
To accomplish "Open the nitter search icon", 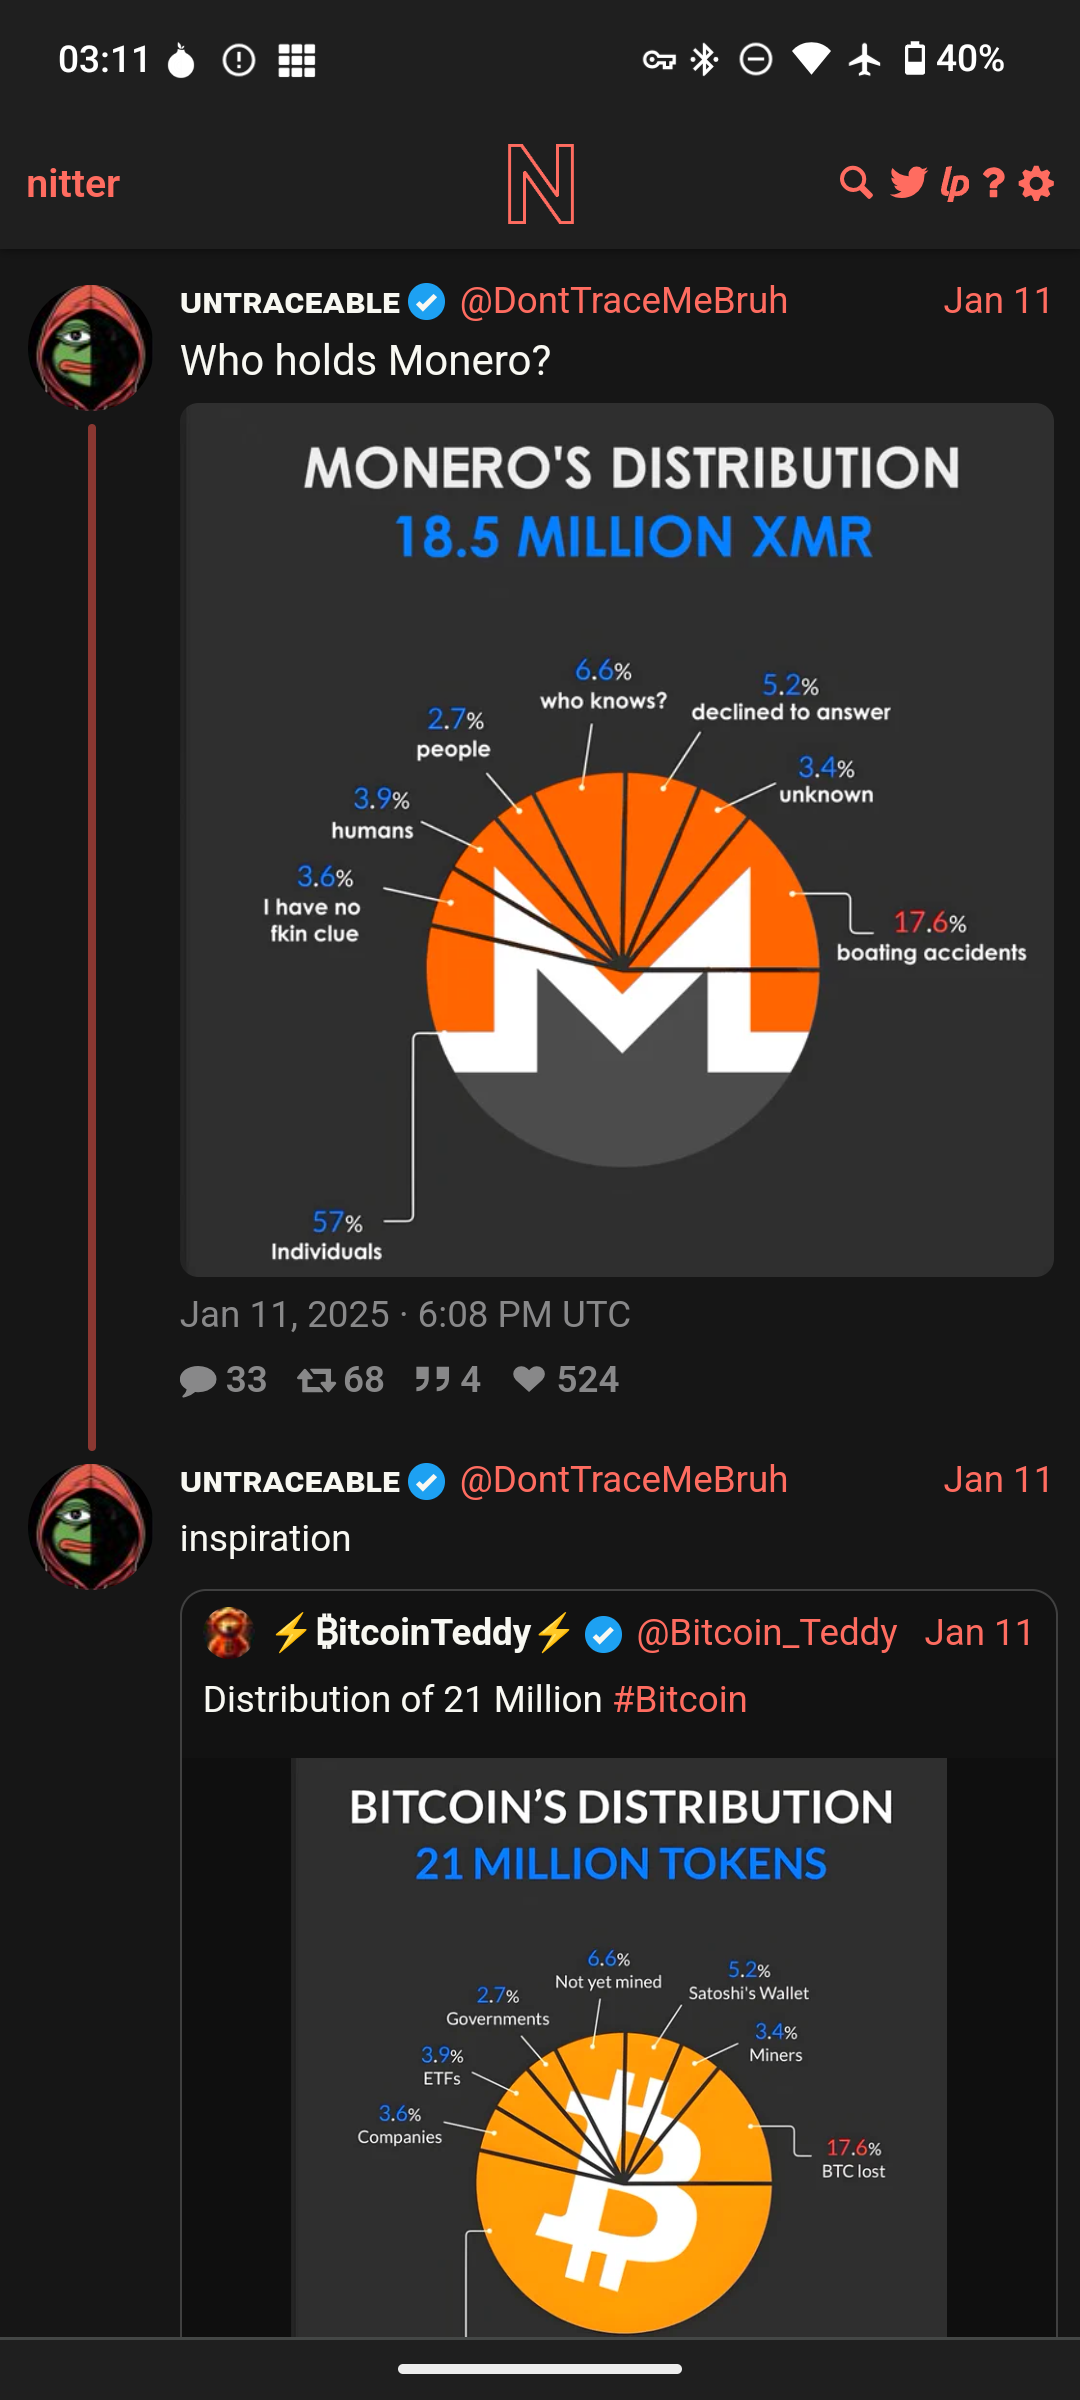I will click(x=856, y=183).
